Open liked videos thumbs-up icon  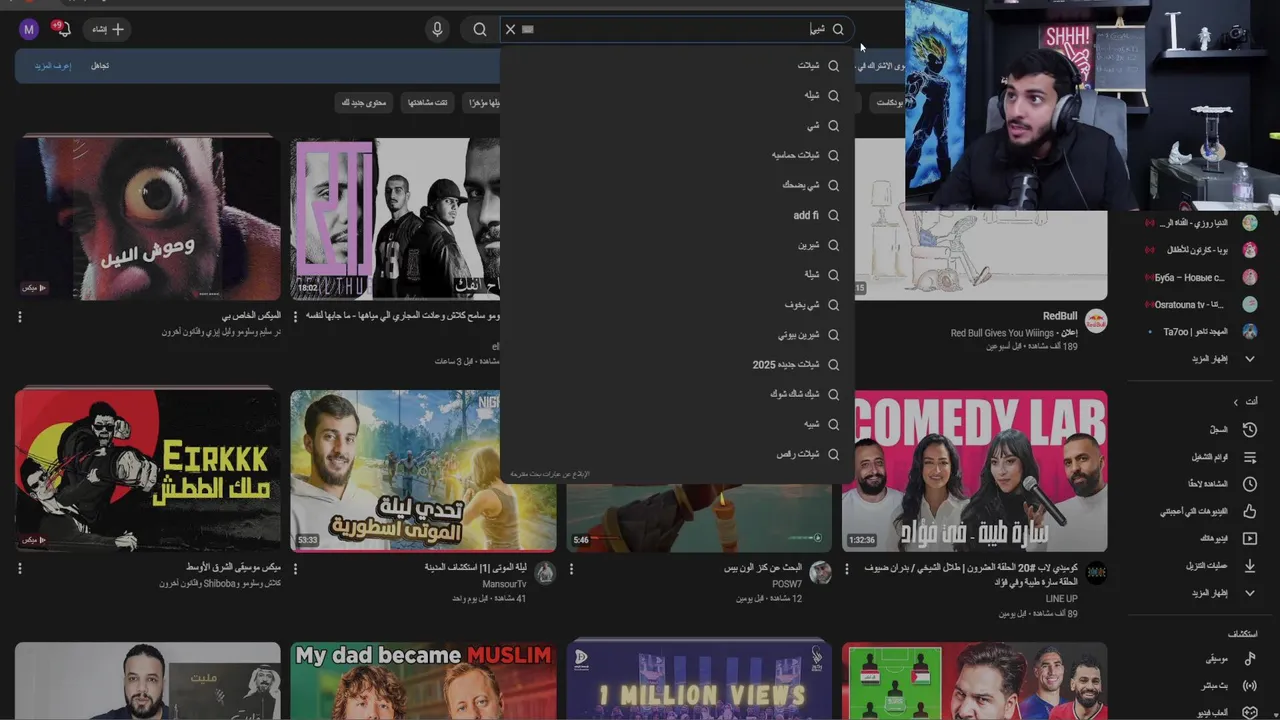tap(1249, 511)
